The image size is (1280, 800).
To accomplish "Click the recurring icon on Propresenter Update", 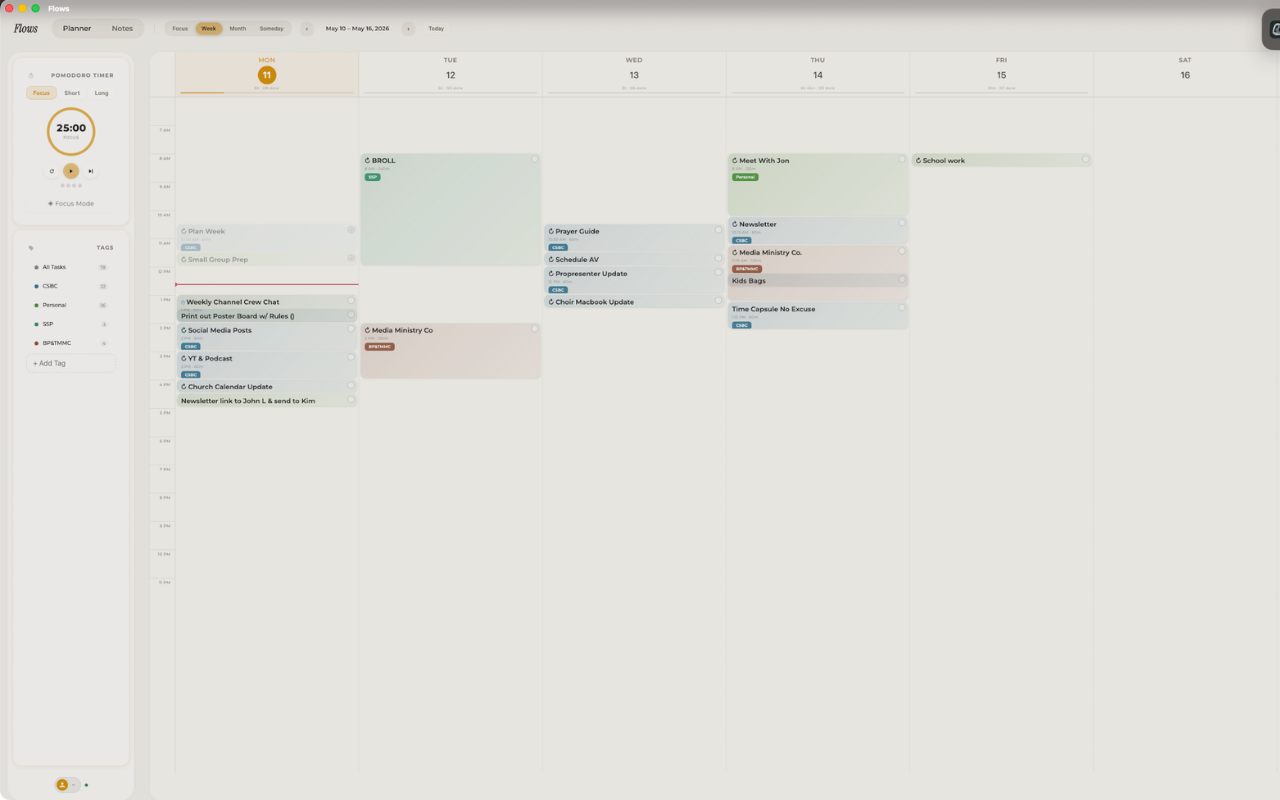I will click(x=551, y=273).
